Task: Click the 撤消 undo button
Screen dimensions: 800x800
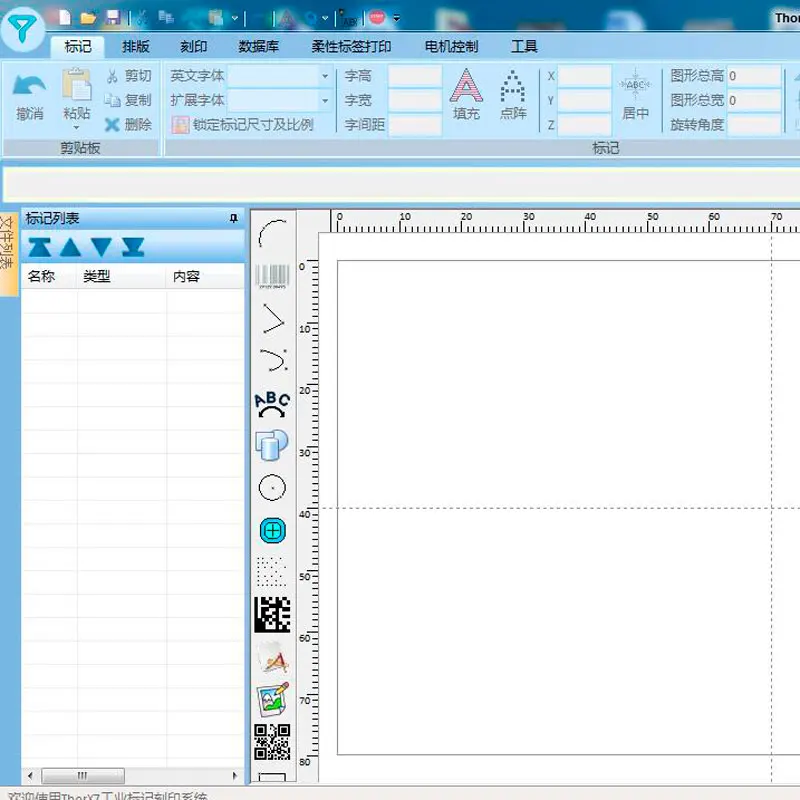Action: 29,97
